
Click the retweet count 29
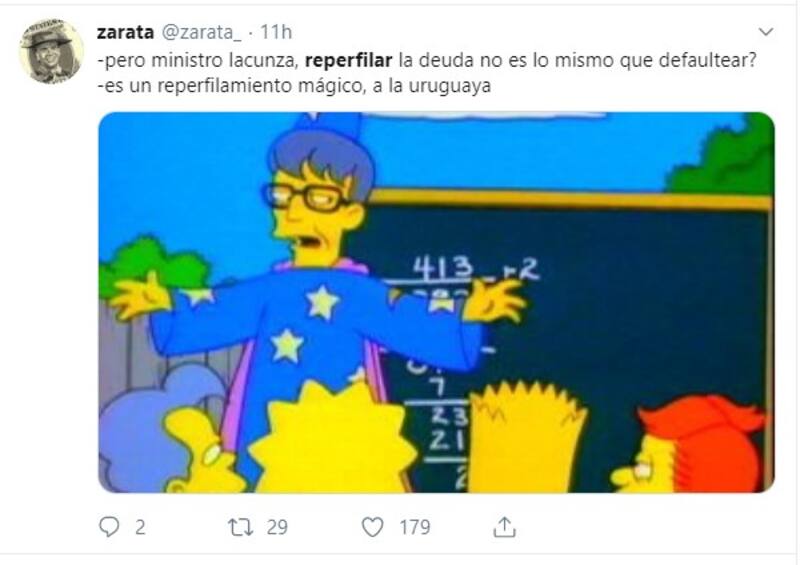click(277, 527)
